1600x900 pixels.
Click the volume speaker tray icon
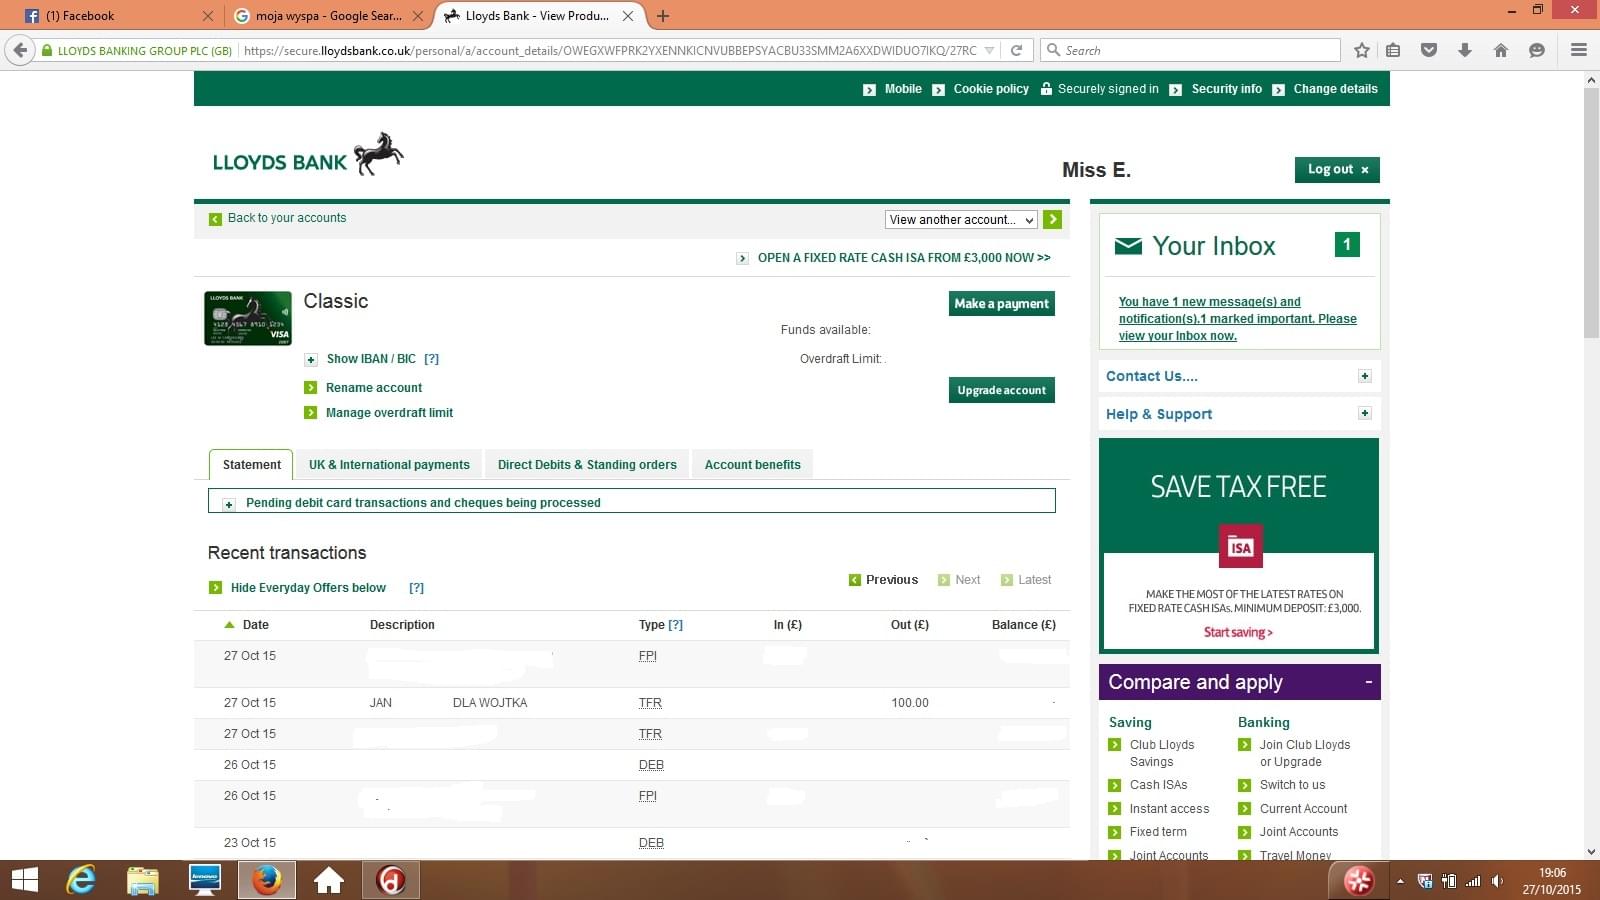1497,881
